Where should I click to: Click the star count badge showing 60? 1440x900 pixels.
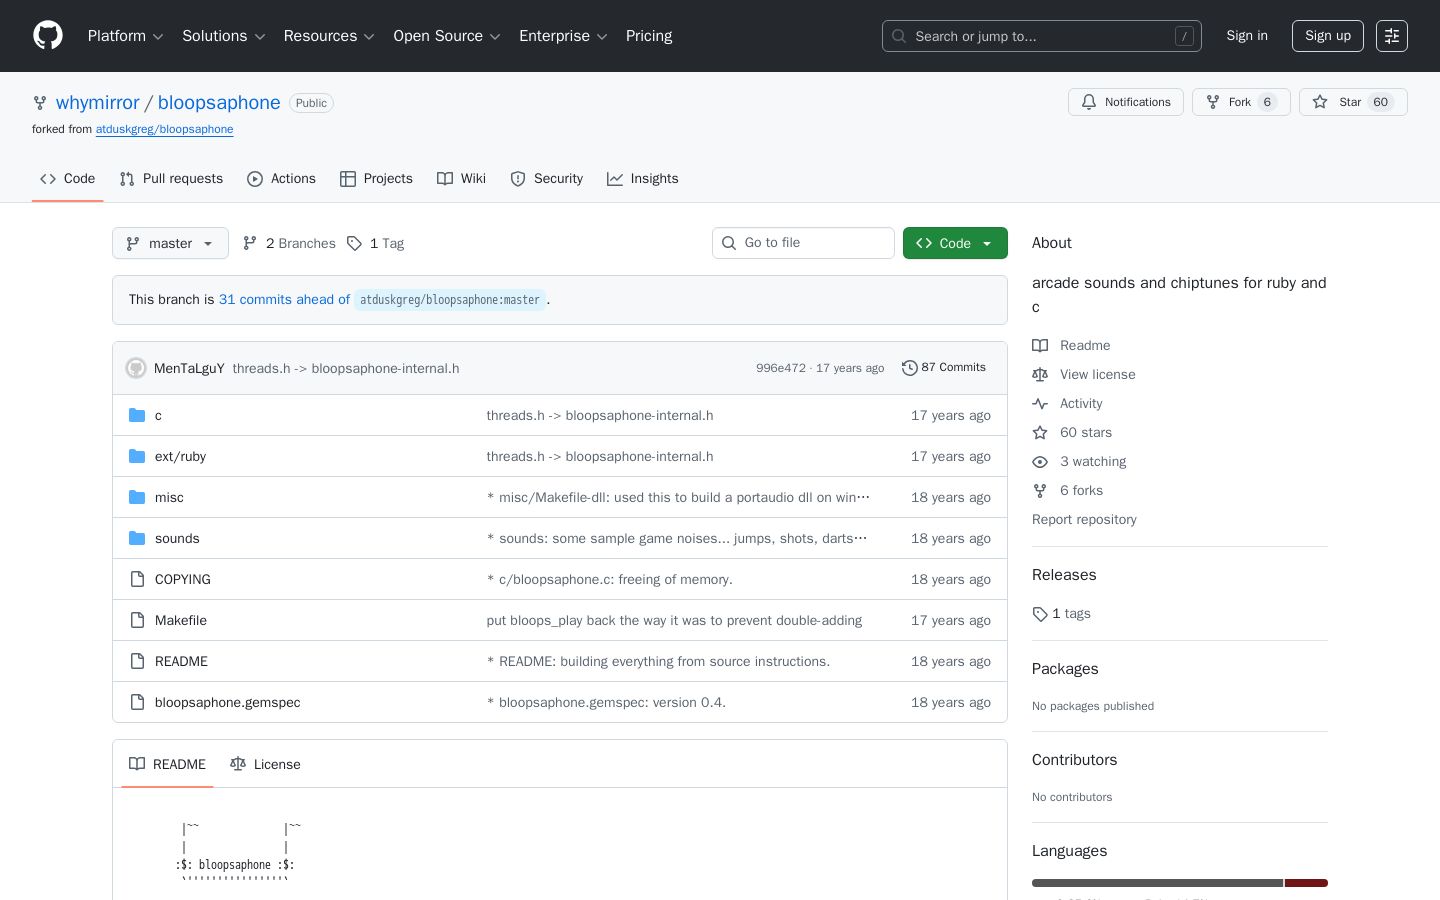[1381, 102]
